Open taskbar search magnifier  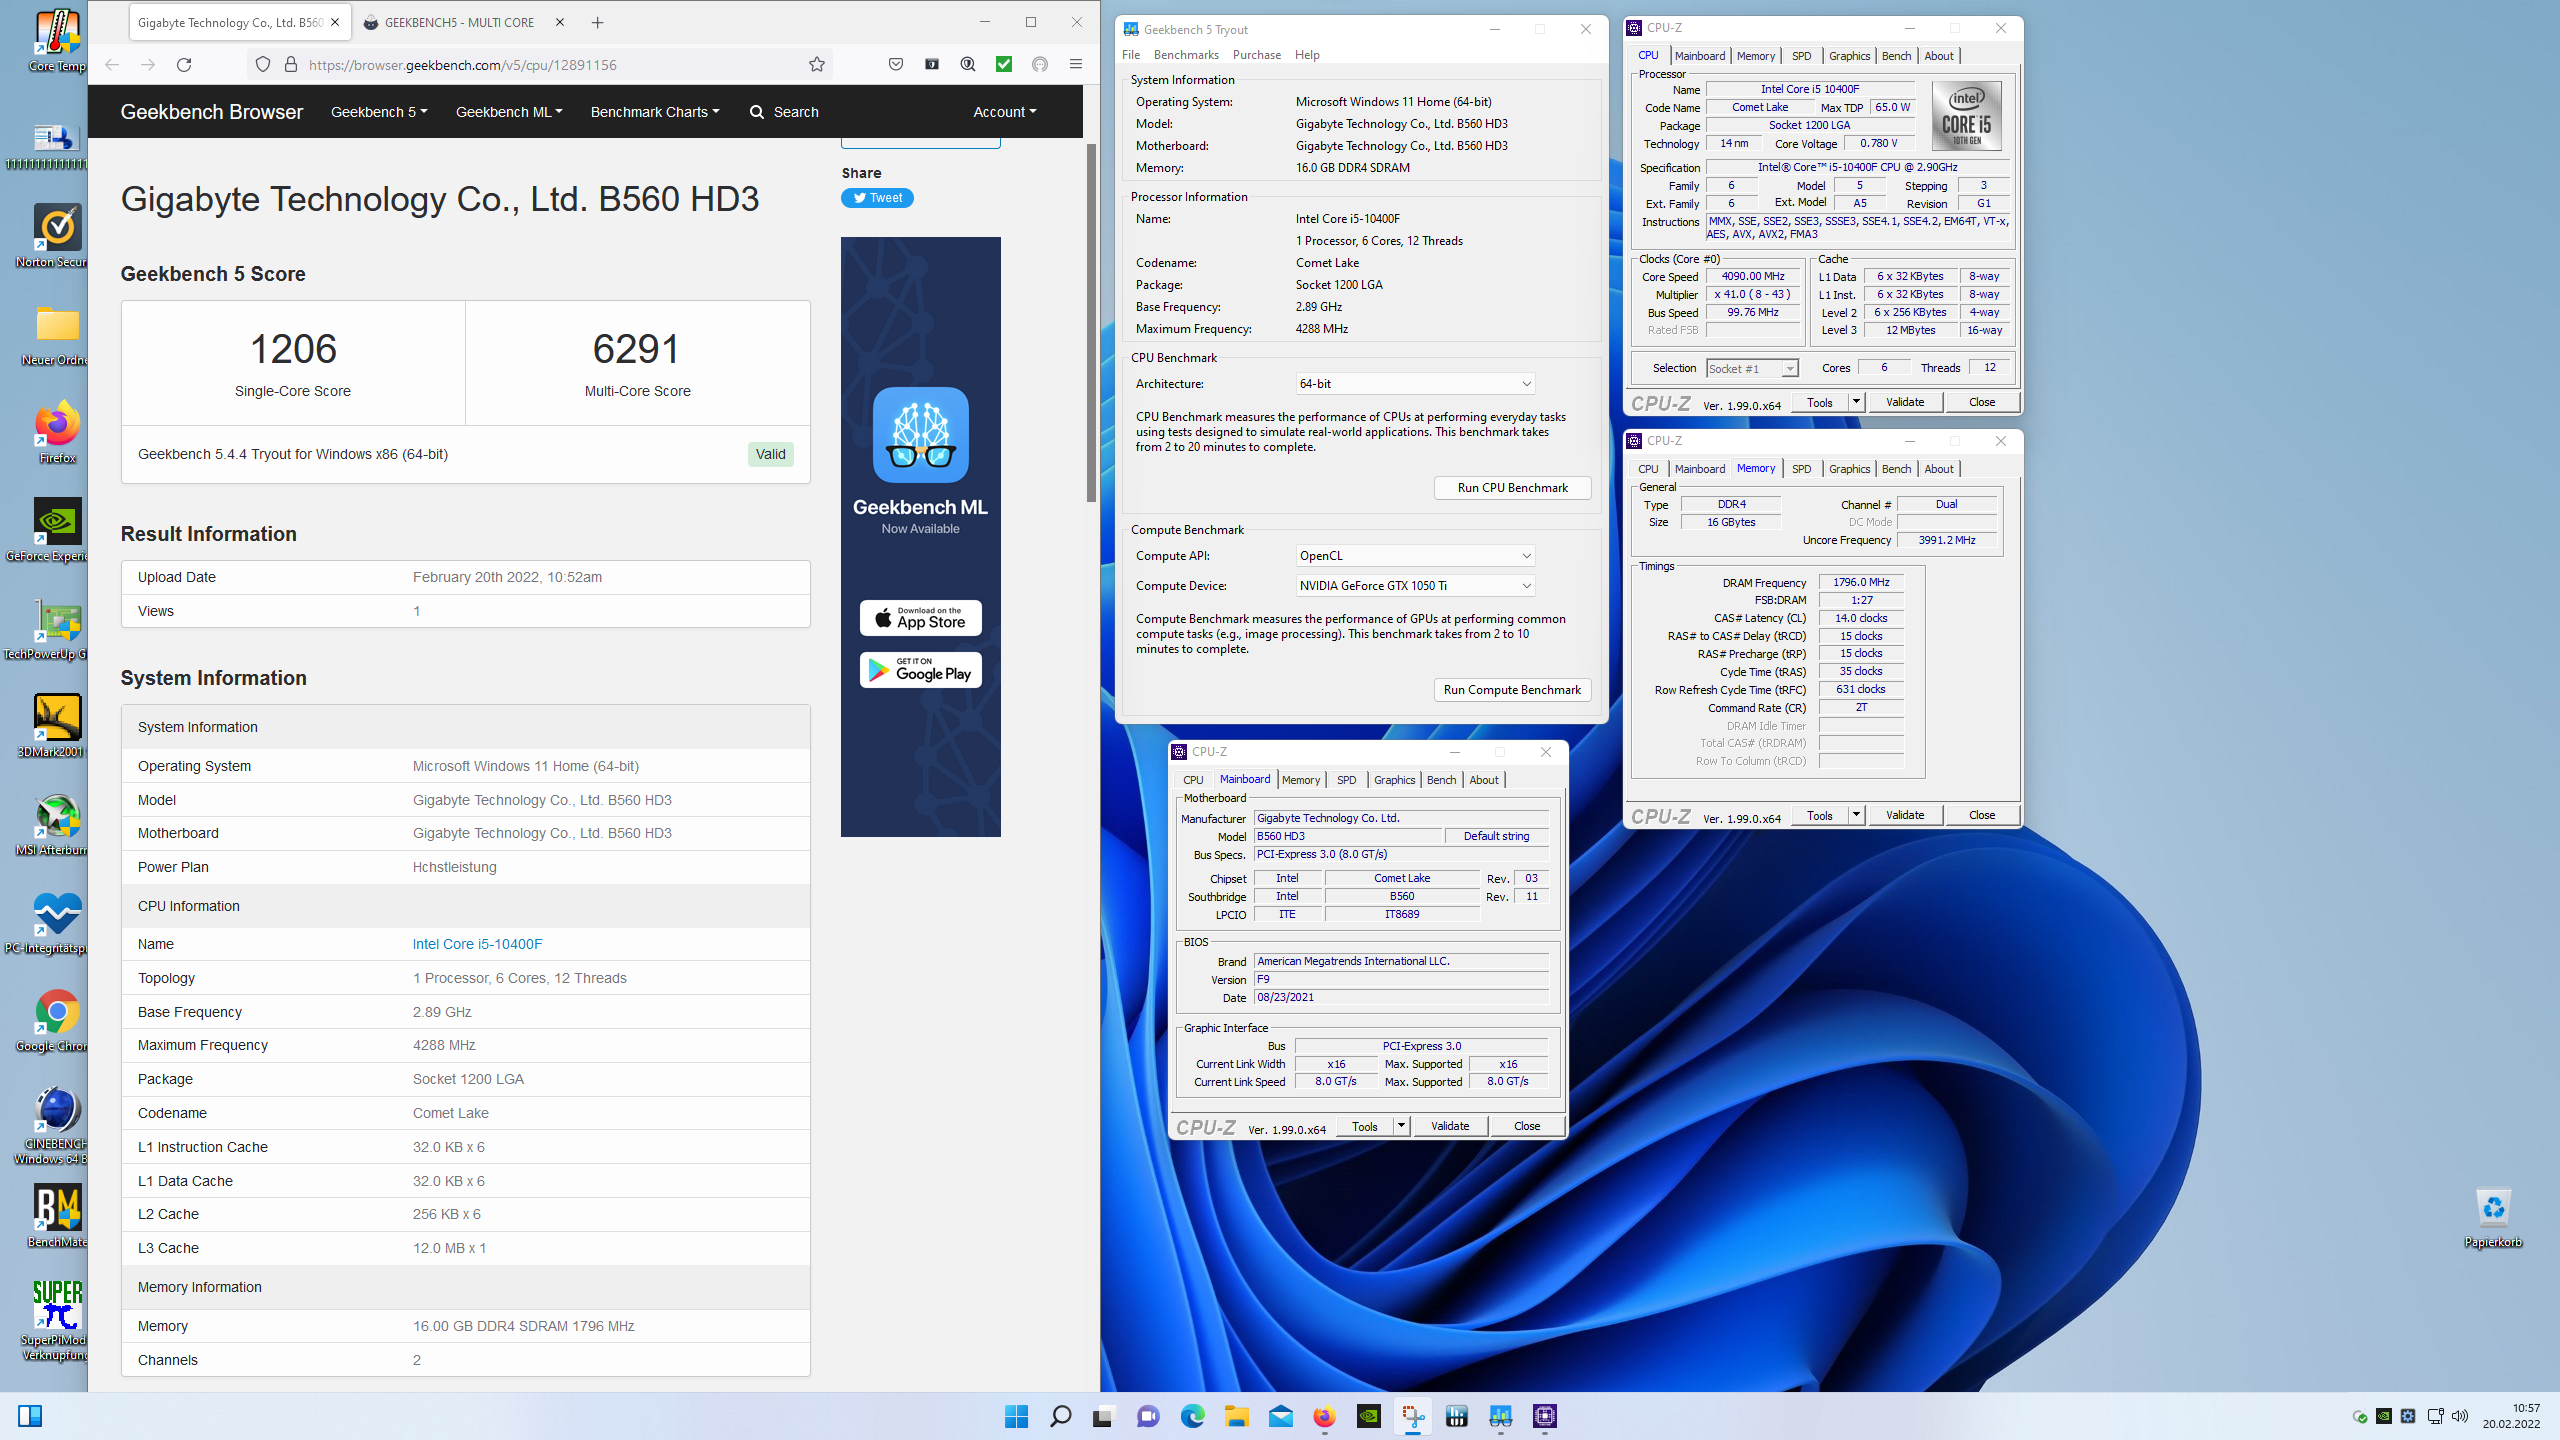click(x=1061, y=1416)
